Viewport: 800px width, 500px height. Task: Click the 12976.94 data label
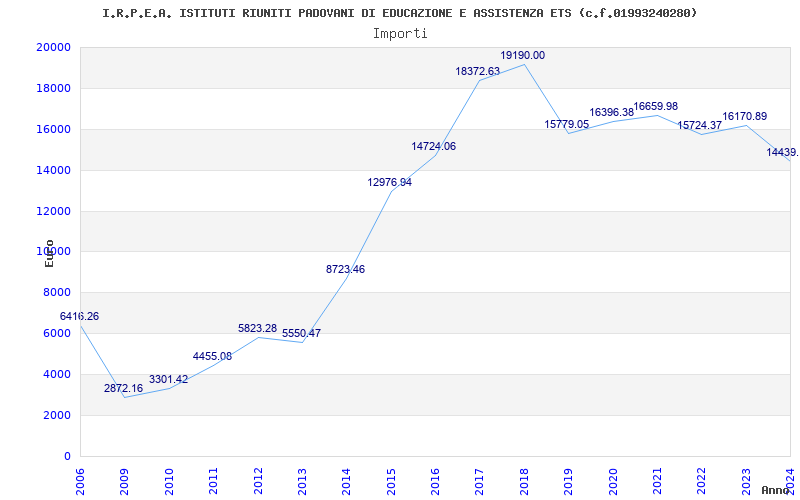click(390, 182)
